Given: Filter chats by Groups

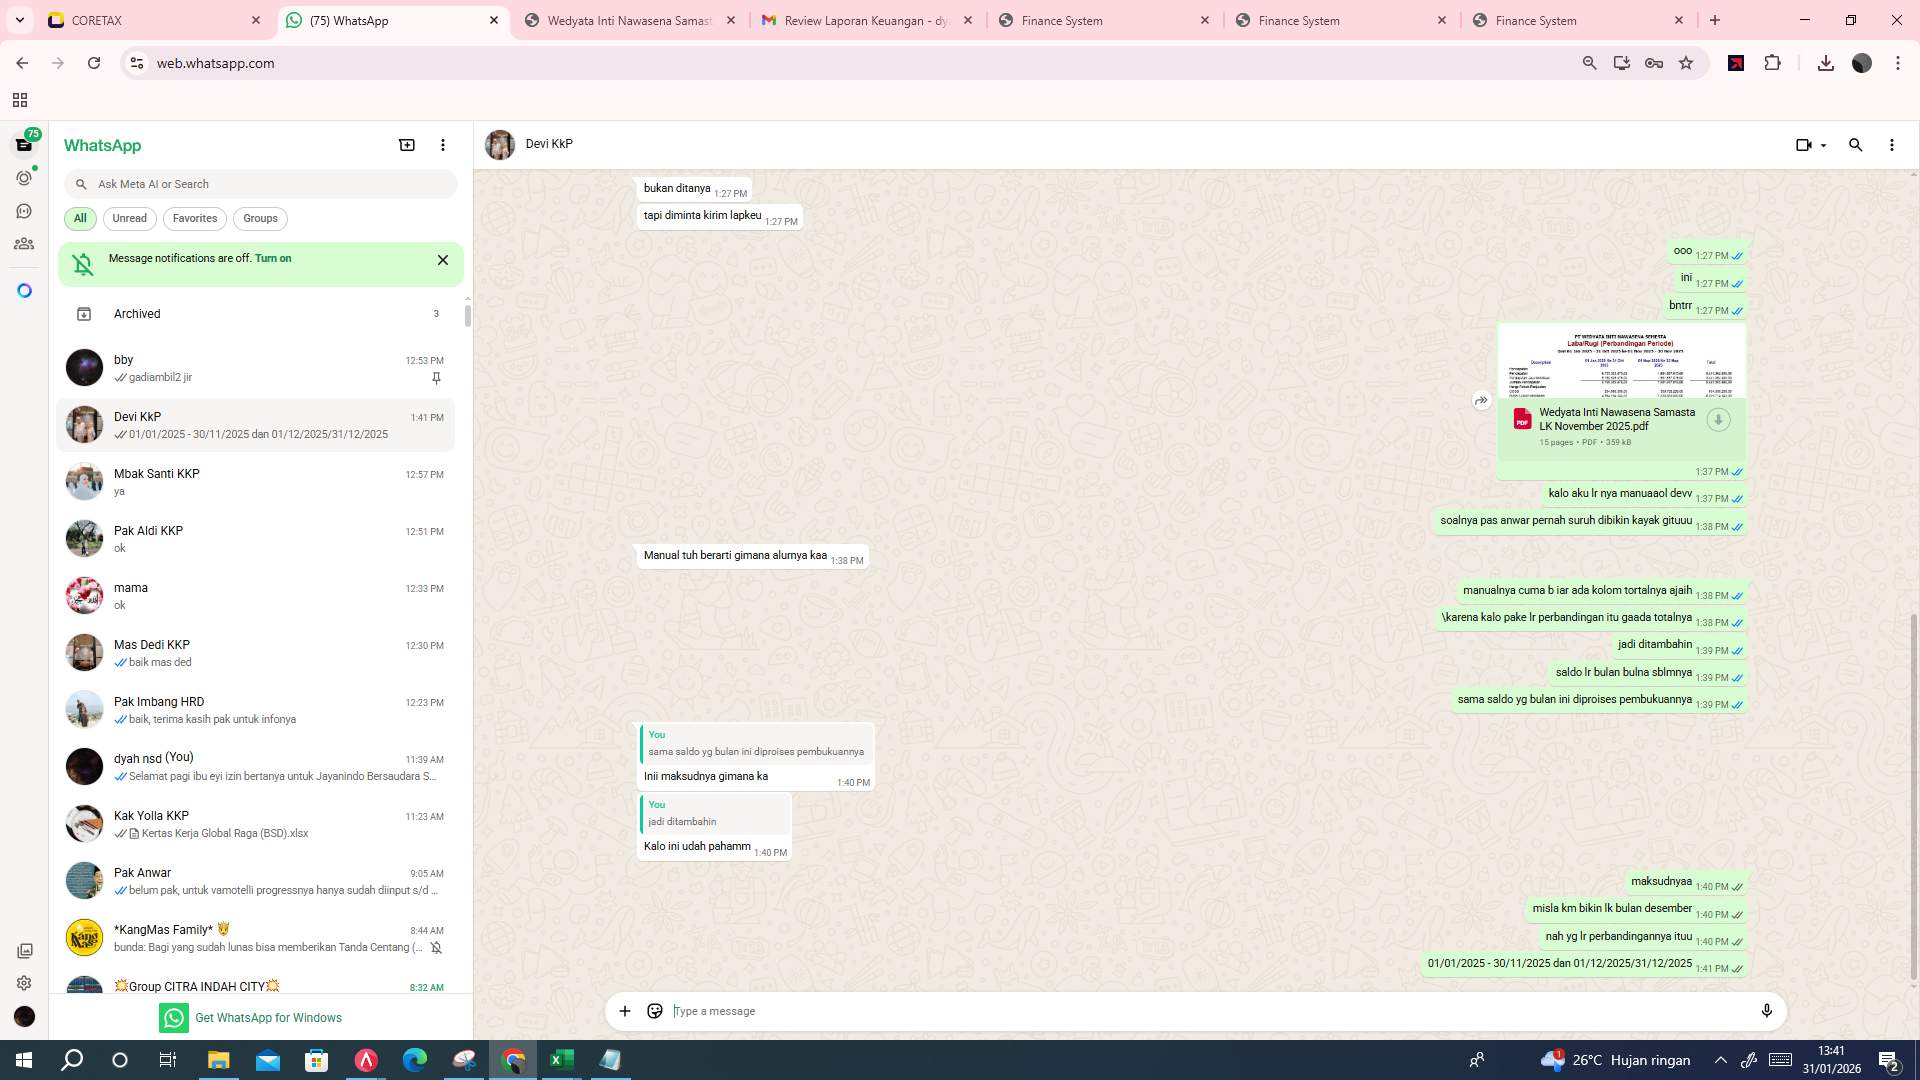Looking at the screenshot, I should click(260, 218).
